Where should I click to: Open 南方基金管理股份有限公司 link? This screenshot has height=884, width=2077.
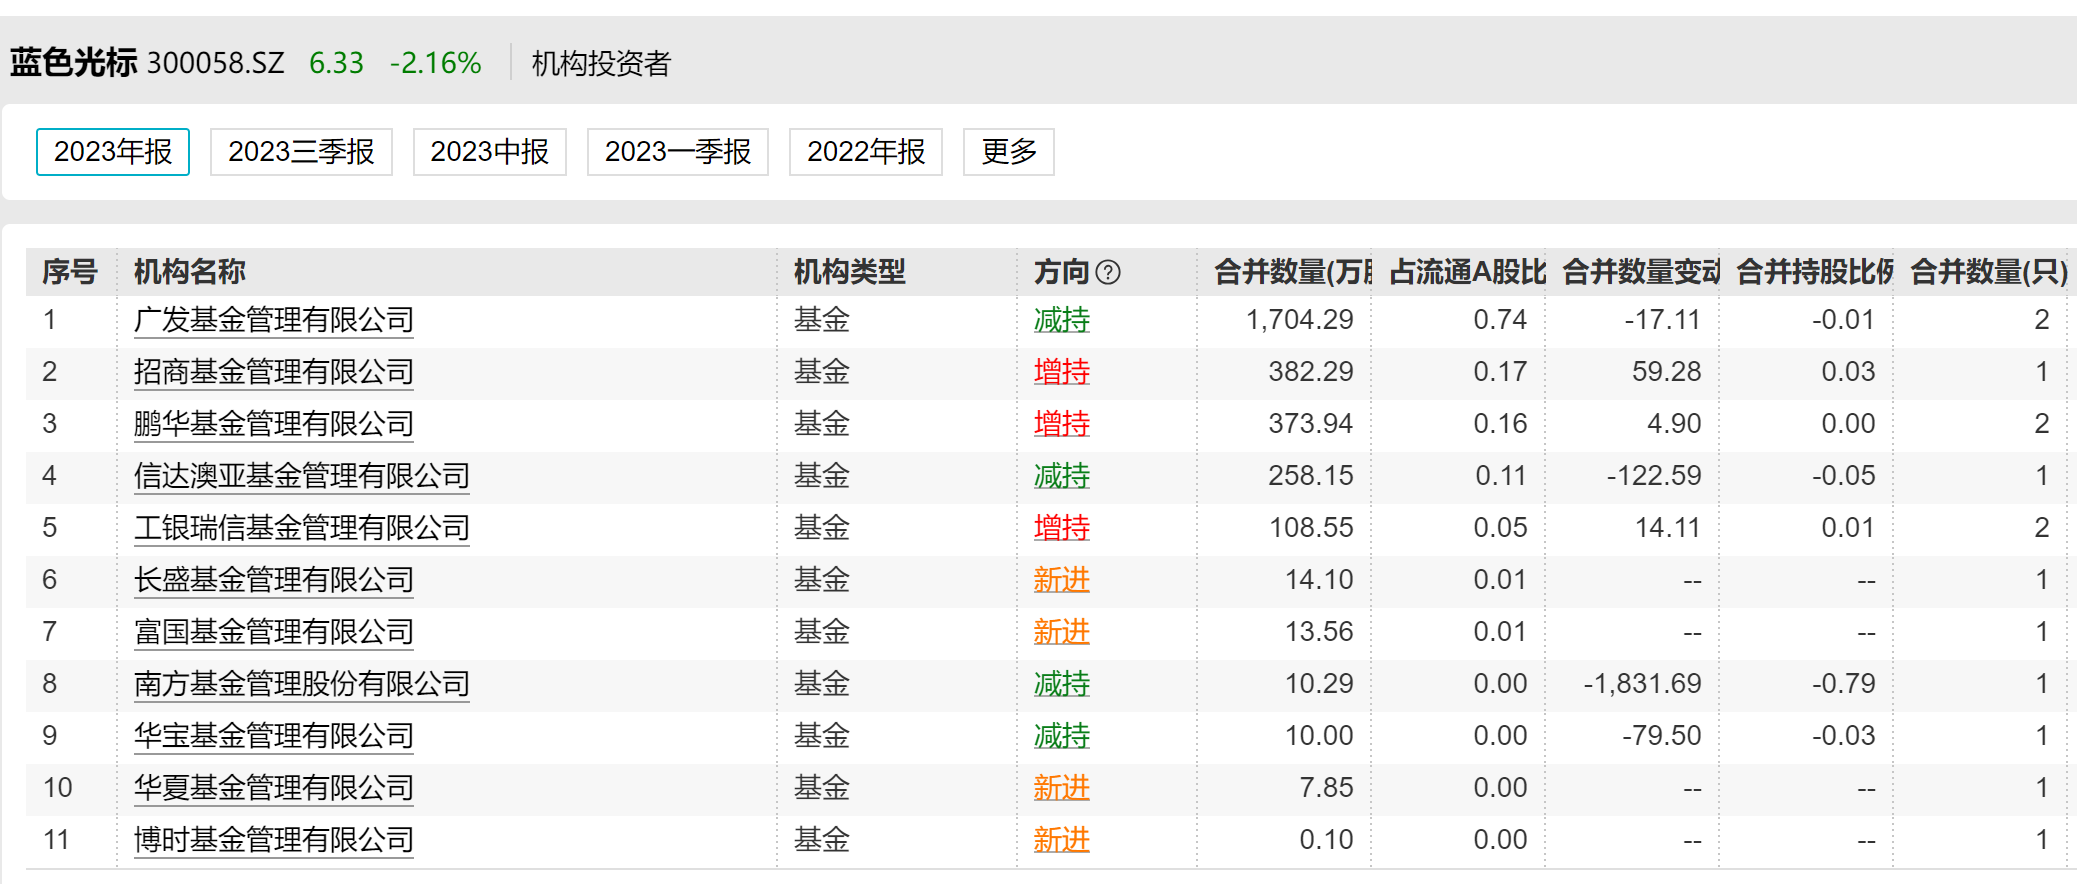pyautogui.click(x=302, y=684)
